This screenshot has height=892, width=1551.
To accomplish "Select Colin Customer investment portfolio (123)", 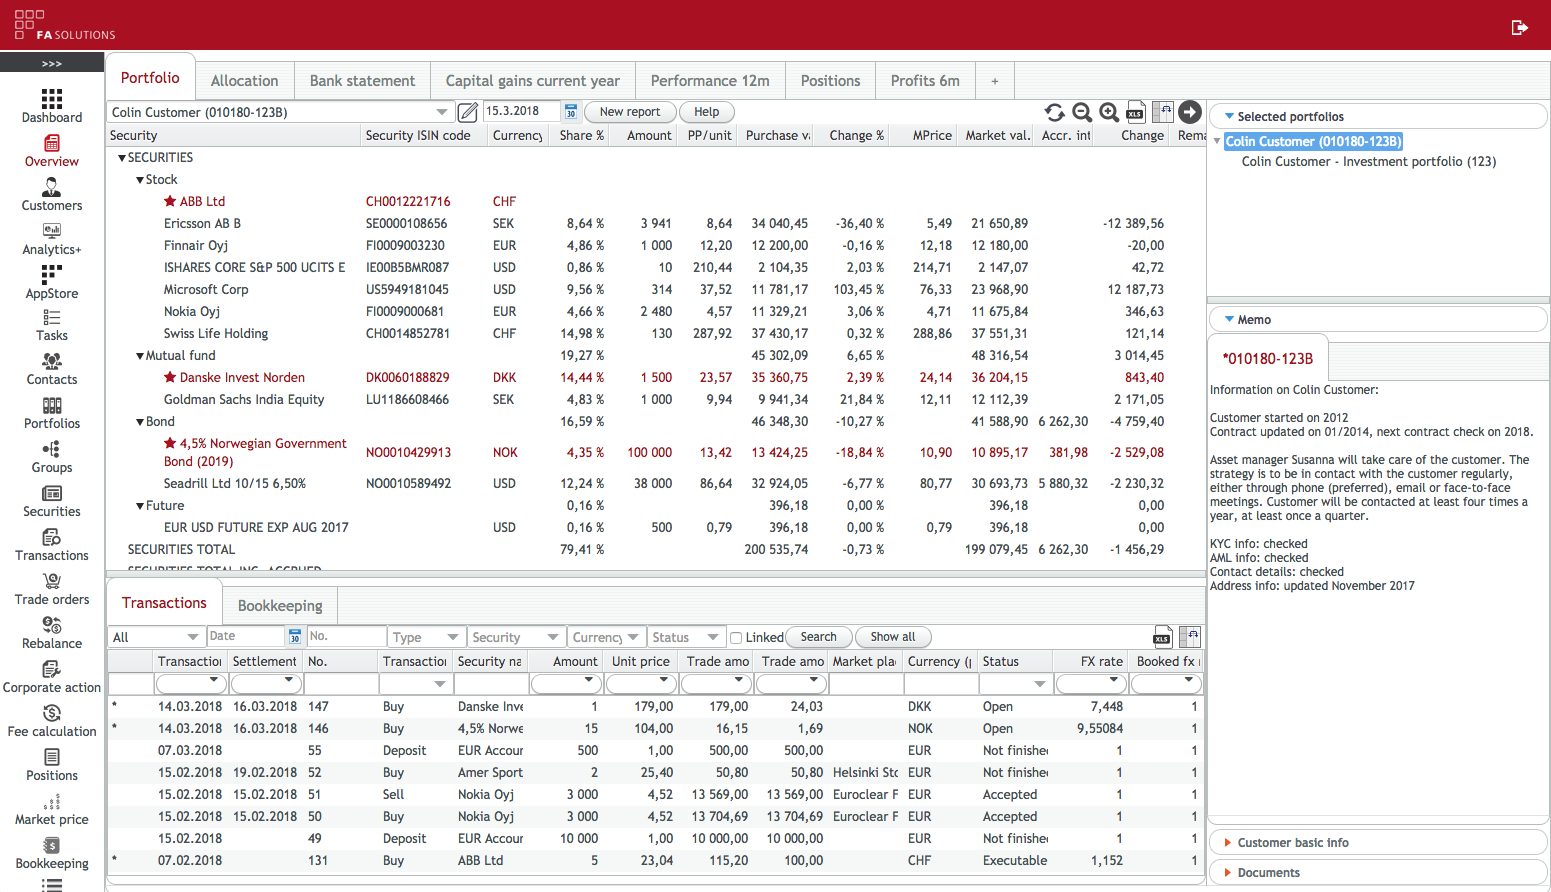I will [1369, 162].
